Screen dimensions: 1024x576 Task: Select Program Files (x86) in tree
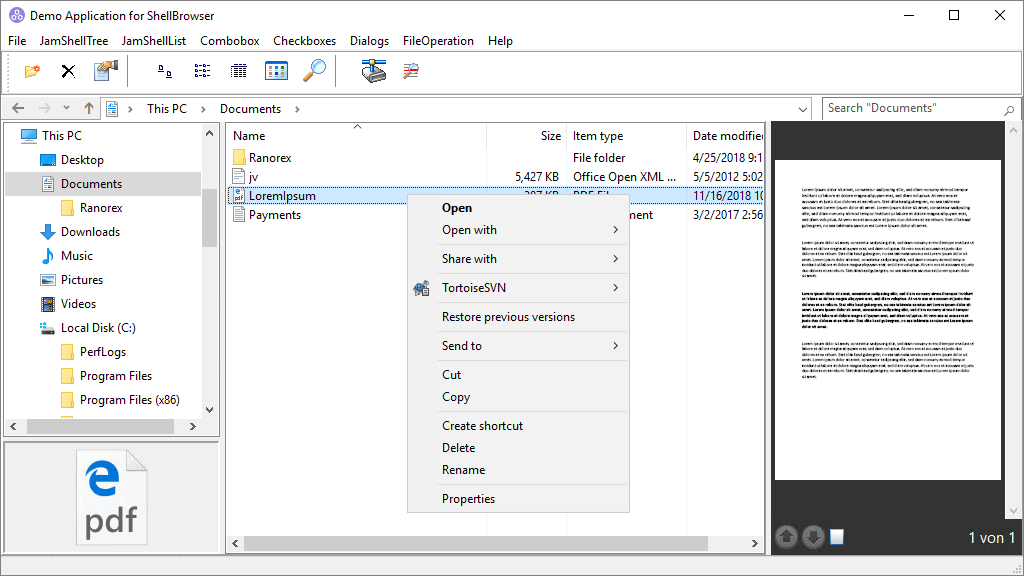click(x=129, y=400)
